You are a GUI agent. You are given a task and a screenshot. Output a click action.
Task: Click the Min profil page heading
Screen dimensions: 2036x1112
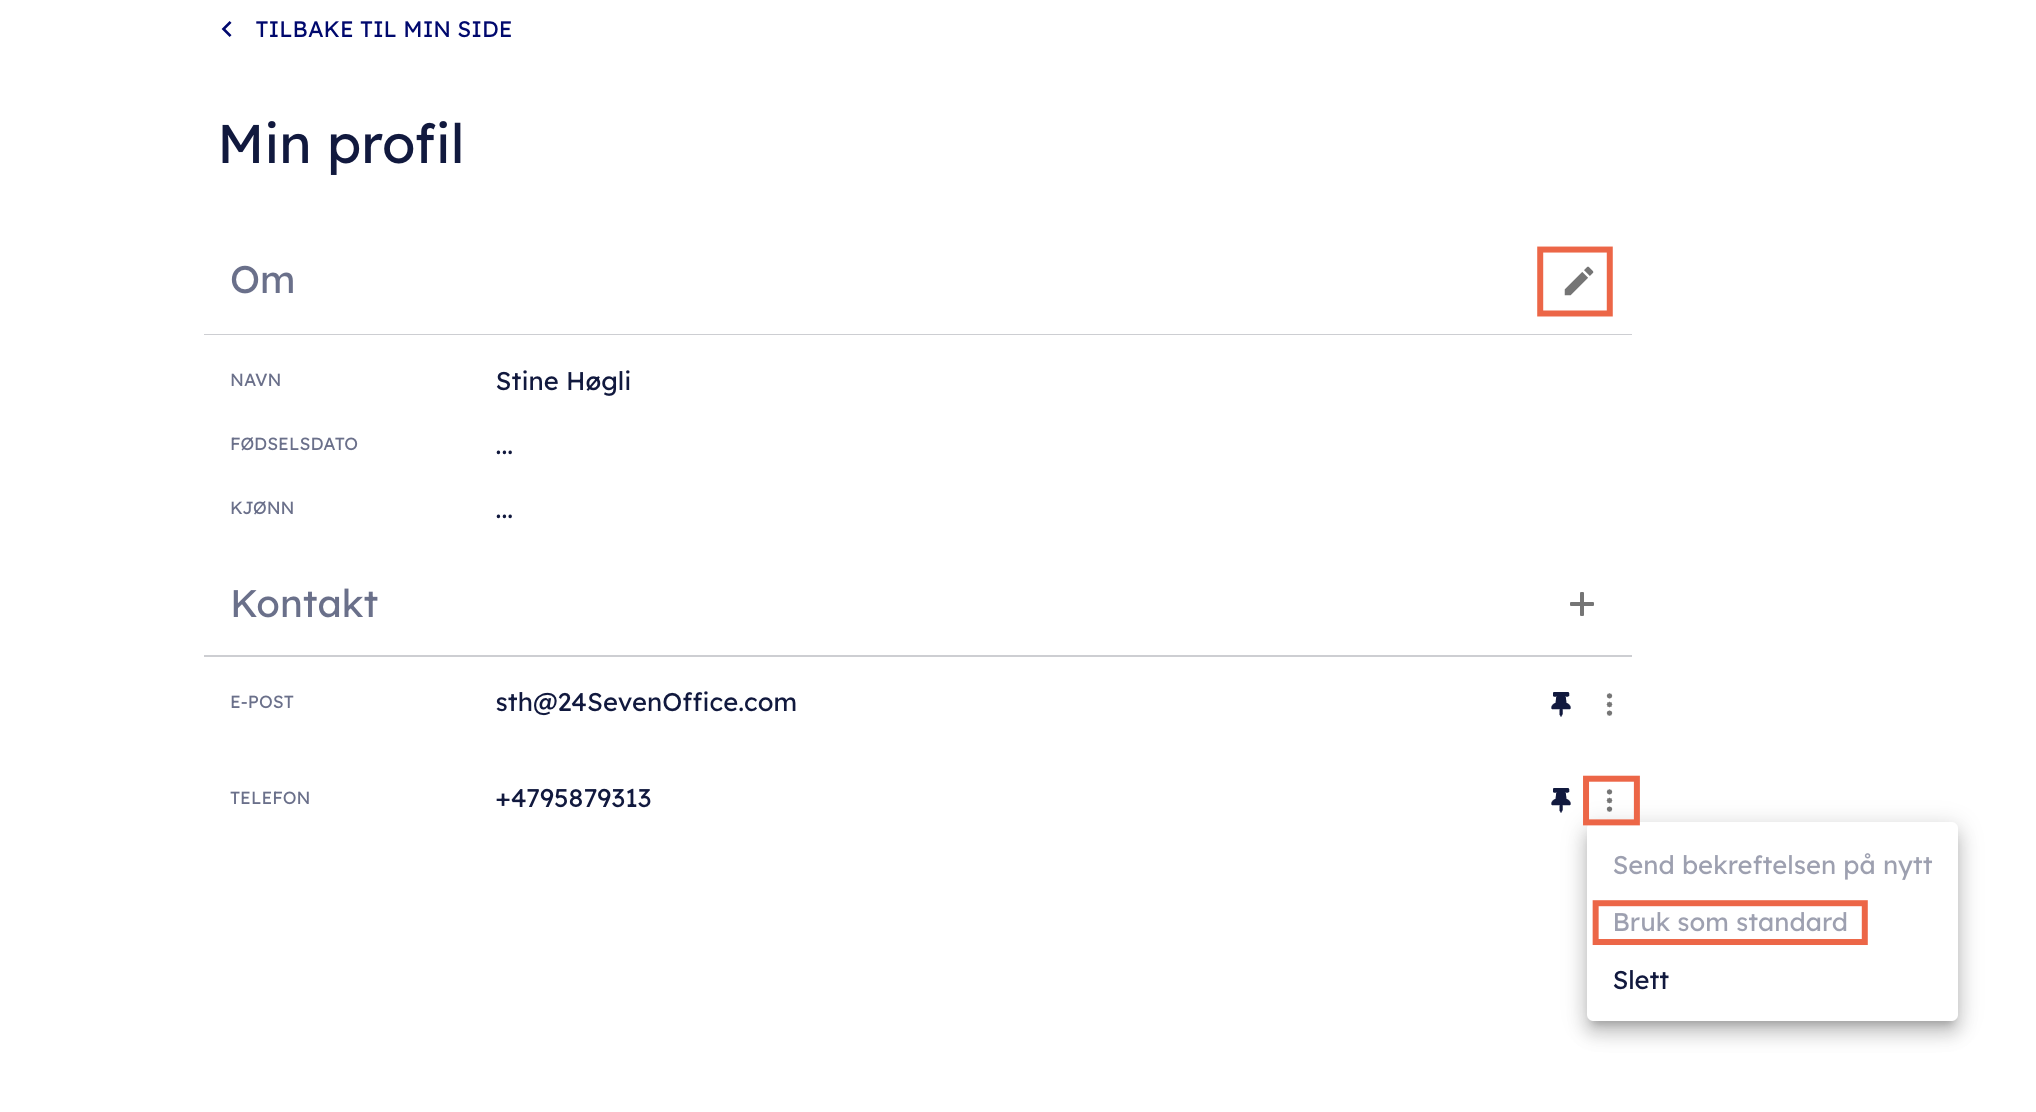point(341,144)
